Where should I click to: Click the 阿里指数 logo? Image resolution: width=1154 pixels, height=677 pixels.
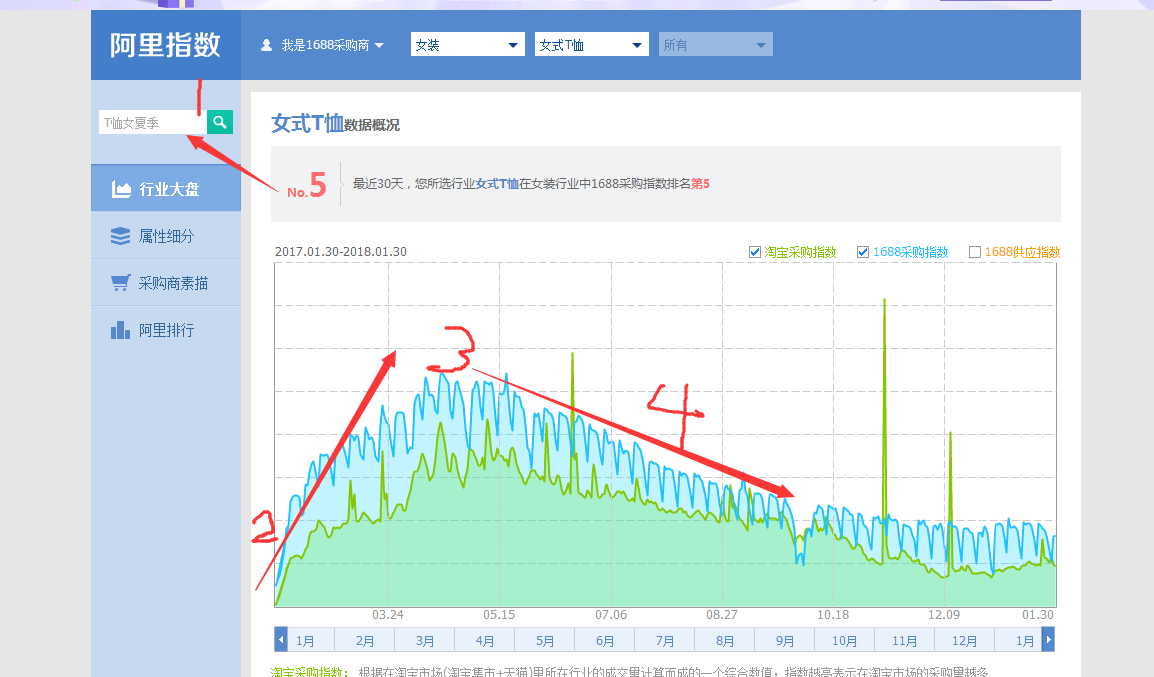pos(165,45)
